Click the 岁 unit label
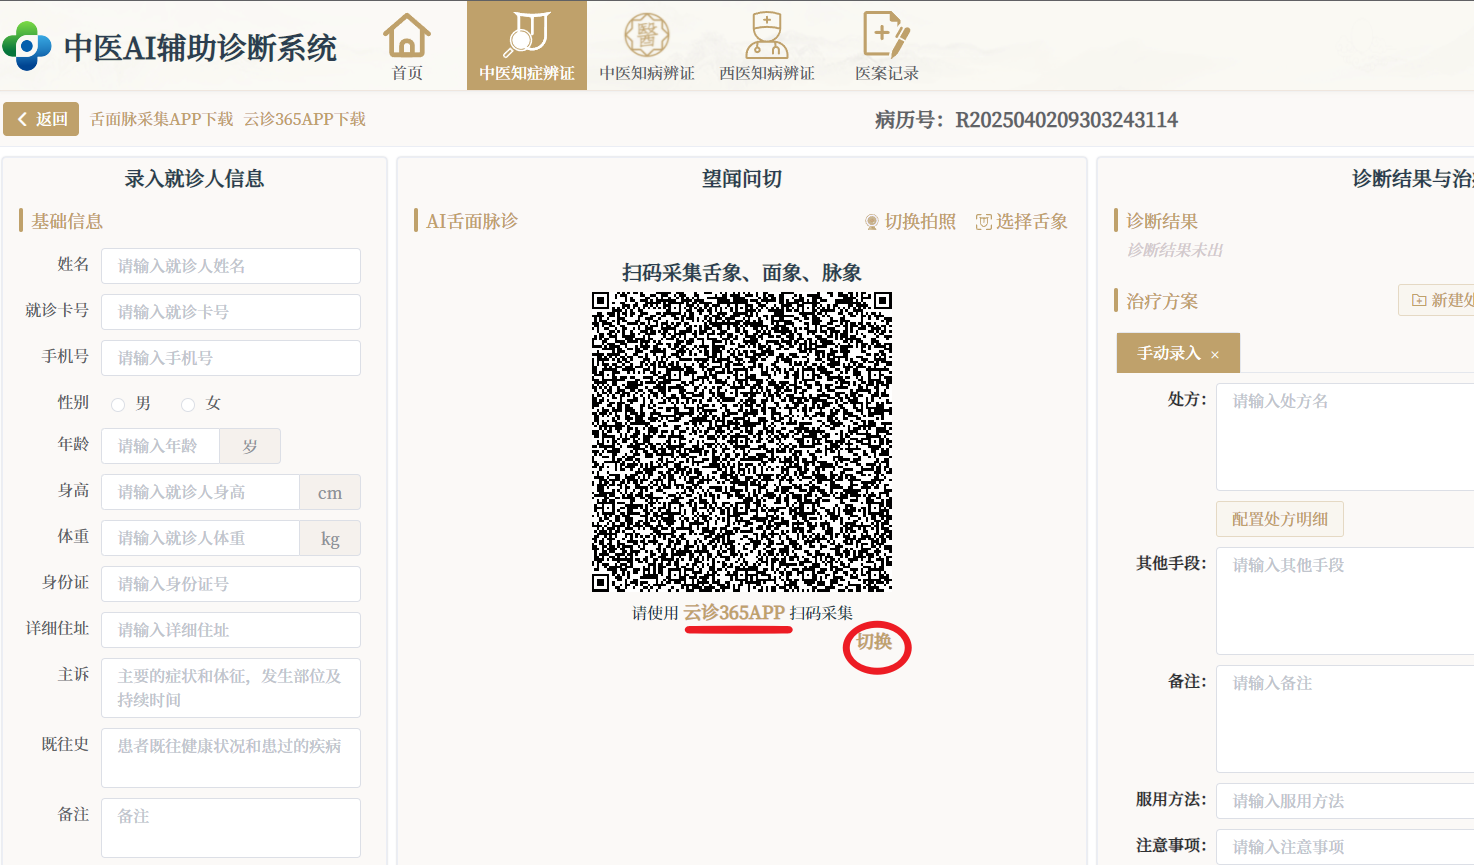Viewport: 1474px width, 865px height. pos(250,446)
